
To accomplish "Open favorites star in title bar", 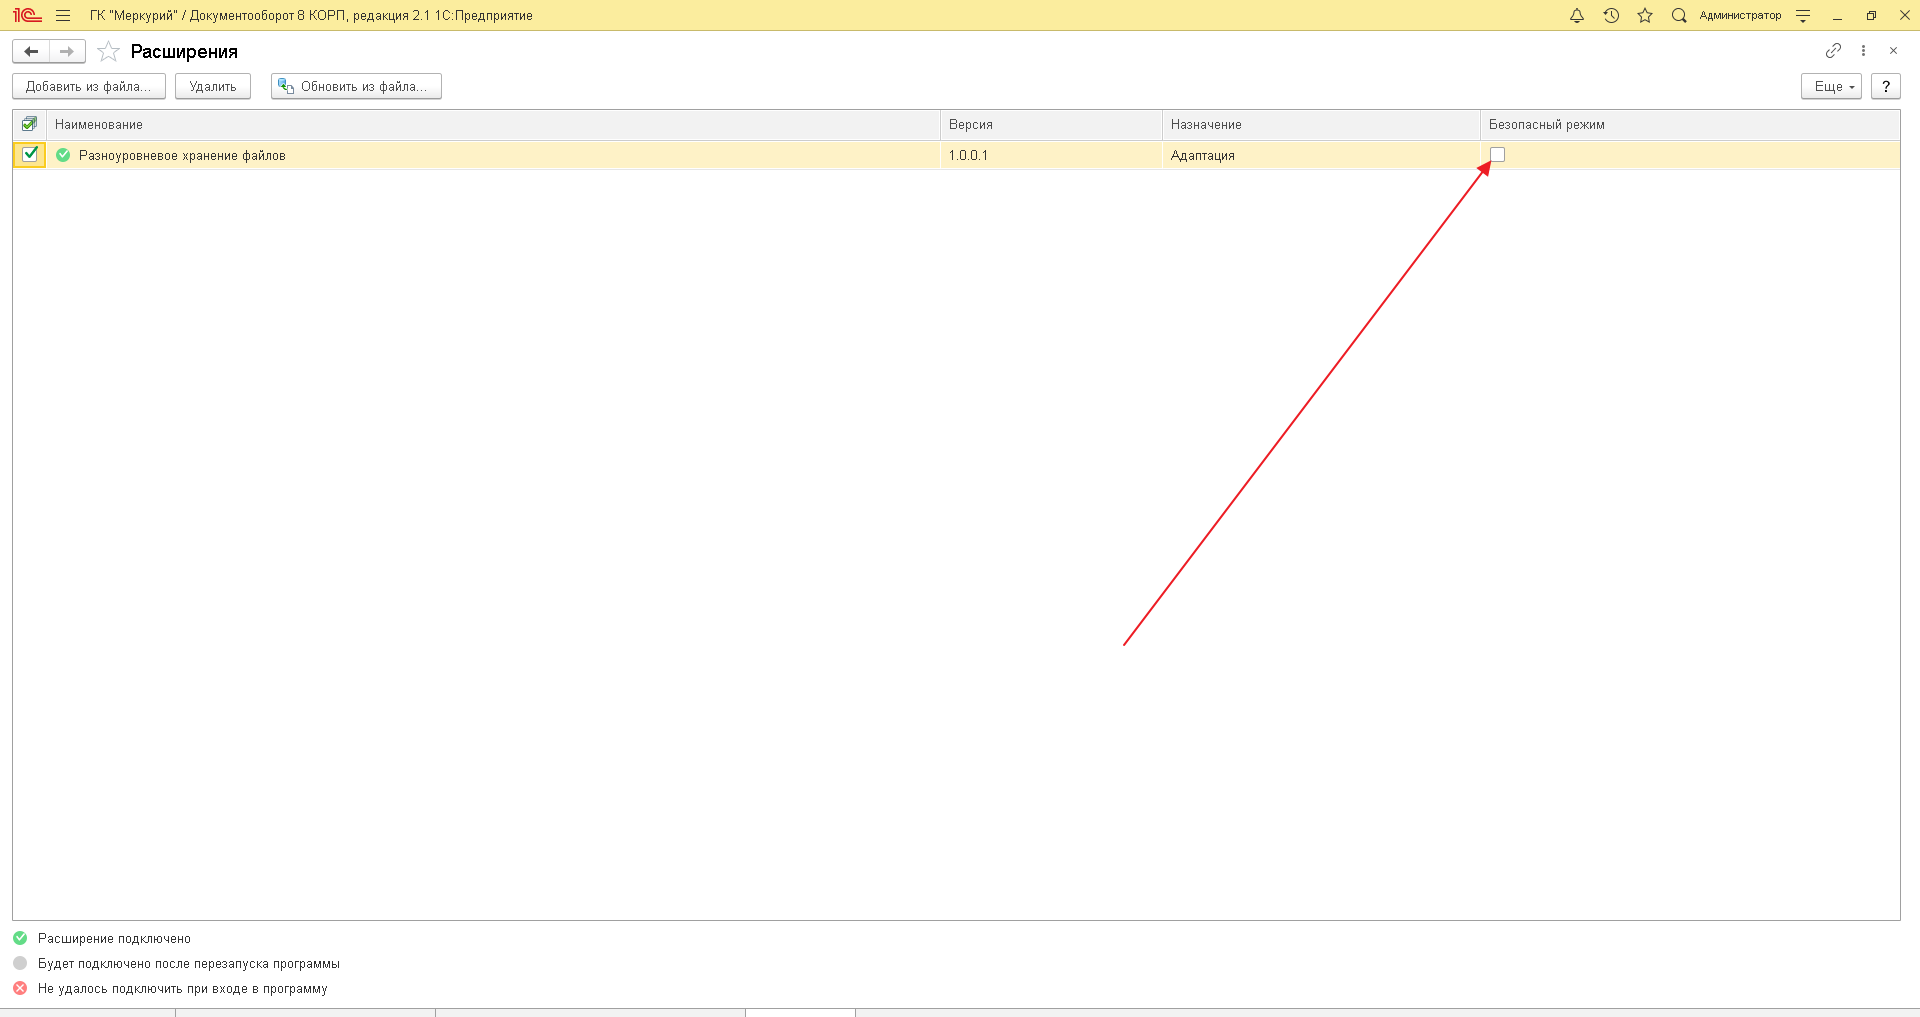I will [x=1645, y=15].
